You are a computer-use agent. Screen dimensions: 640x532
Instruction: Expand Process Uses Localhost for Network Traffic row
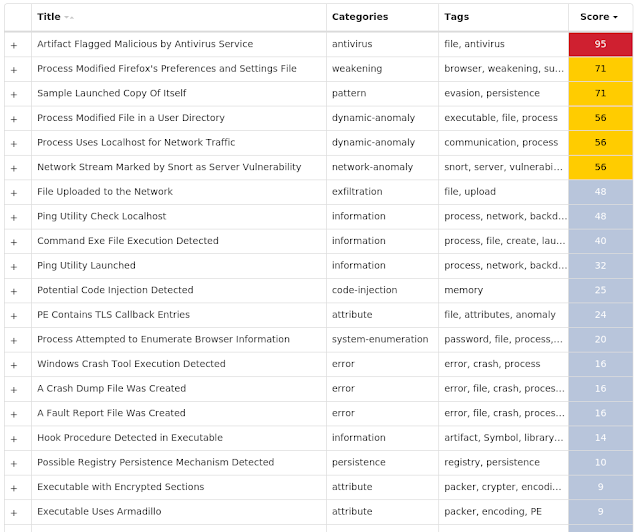[14, 144]
